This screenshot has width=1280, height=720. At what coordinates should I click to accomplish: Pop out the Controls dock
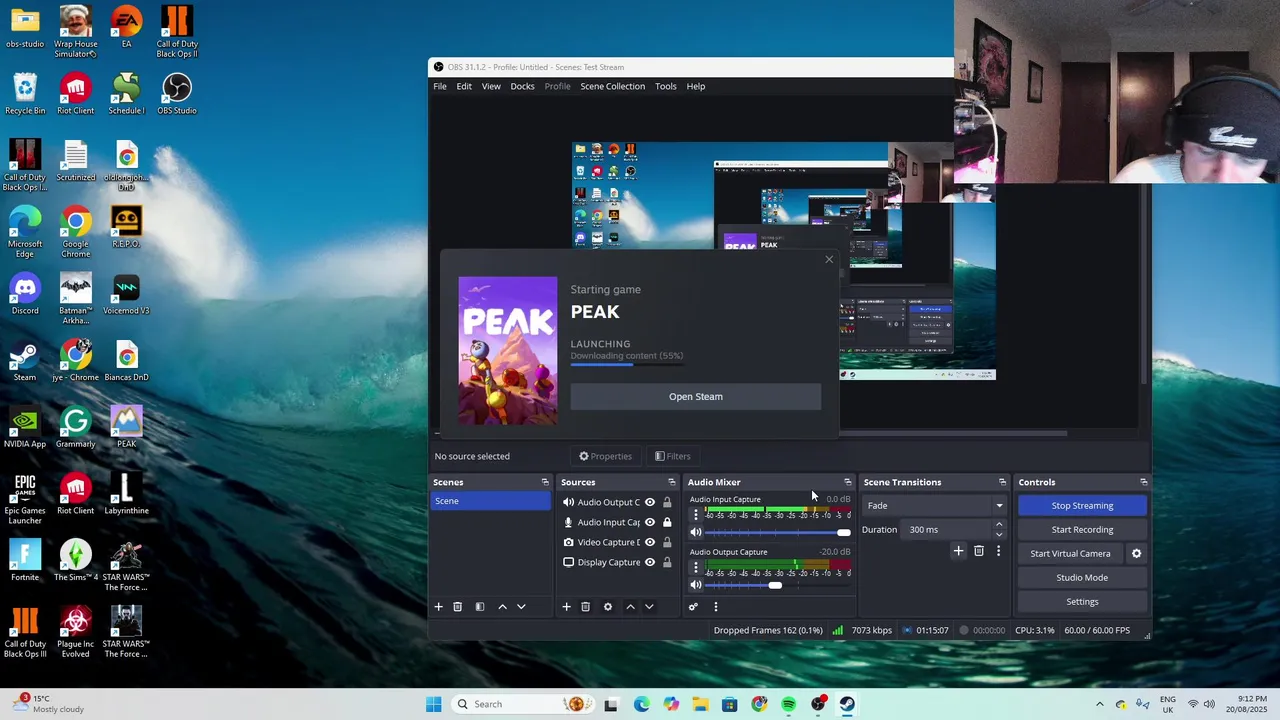coord(1144,482)
